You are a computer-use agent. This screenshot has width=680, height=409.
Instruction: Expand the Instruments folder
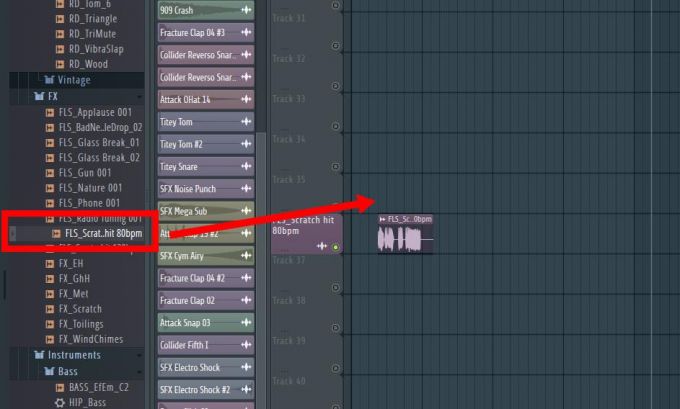pyautogui.click(x=74, y=355)
